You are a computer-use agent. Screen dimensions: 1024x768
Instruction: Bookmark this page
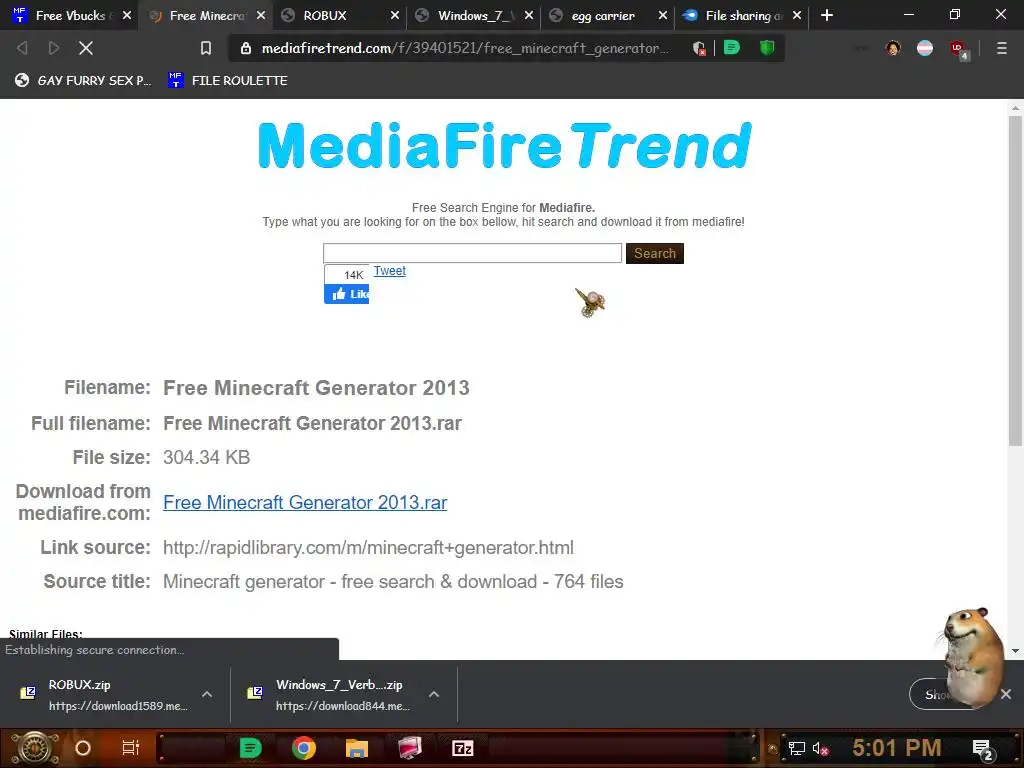coord(206,48)
